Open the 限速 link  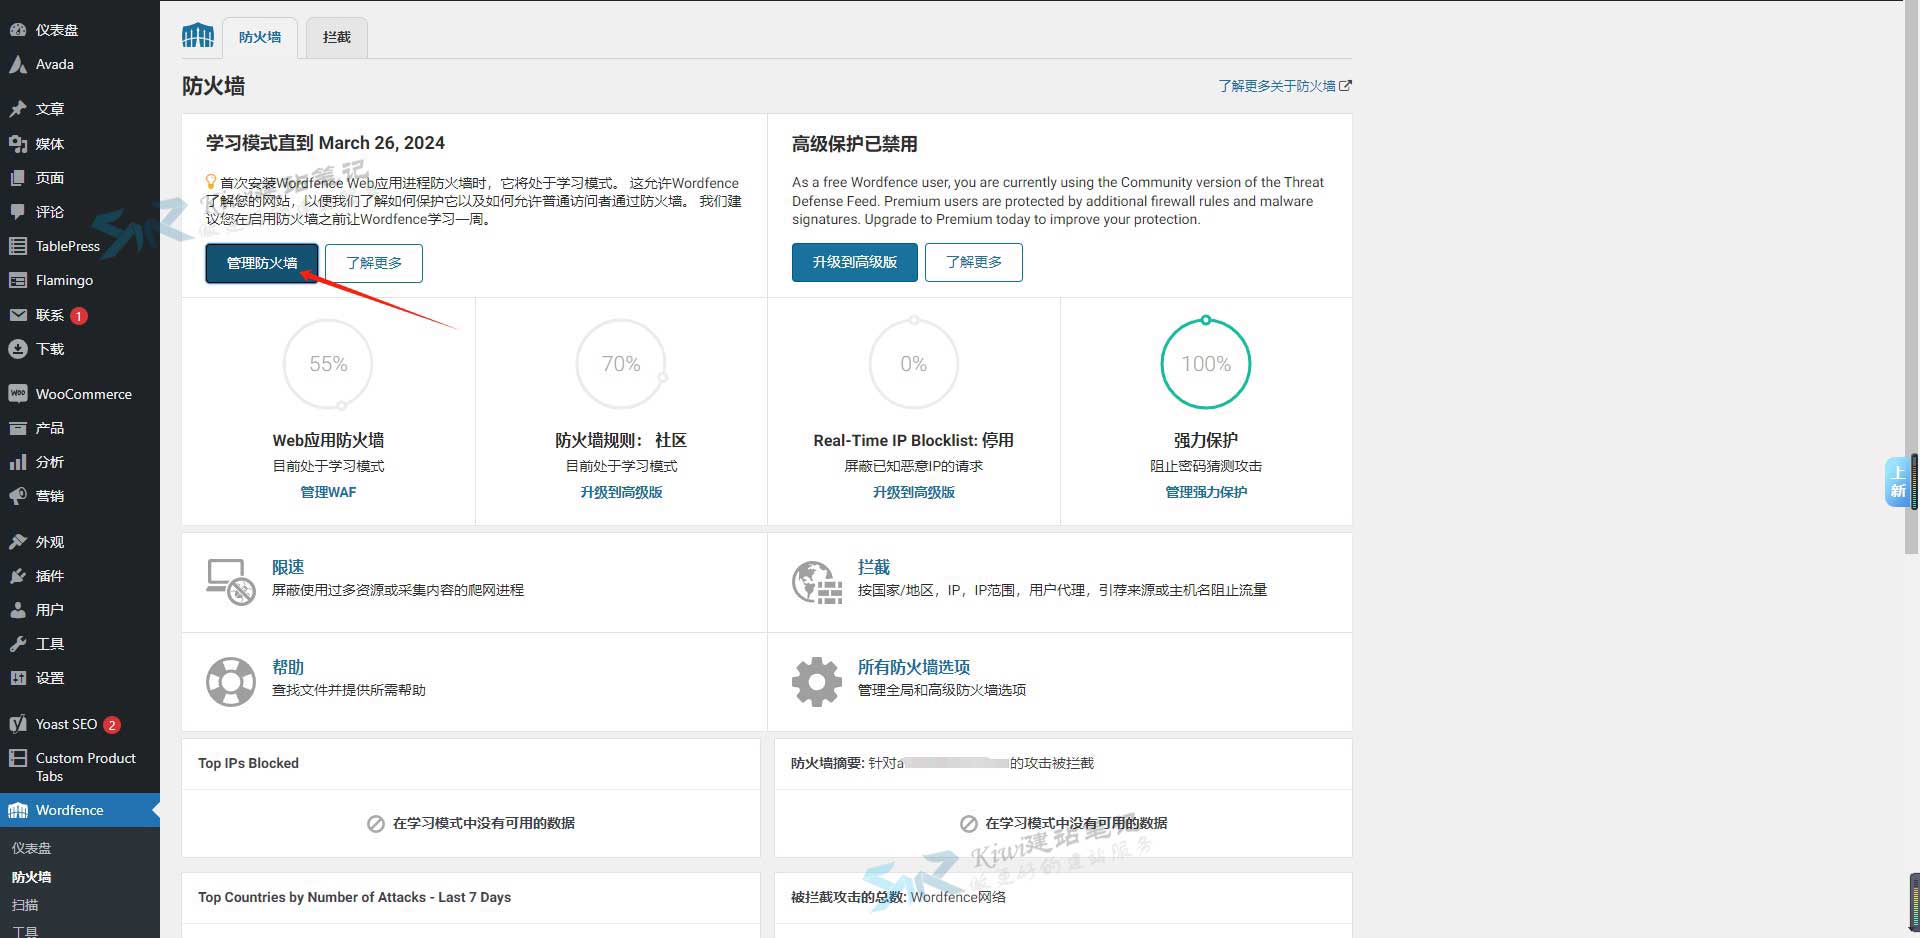coord(288,567)
